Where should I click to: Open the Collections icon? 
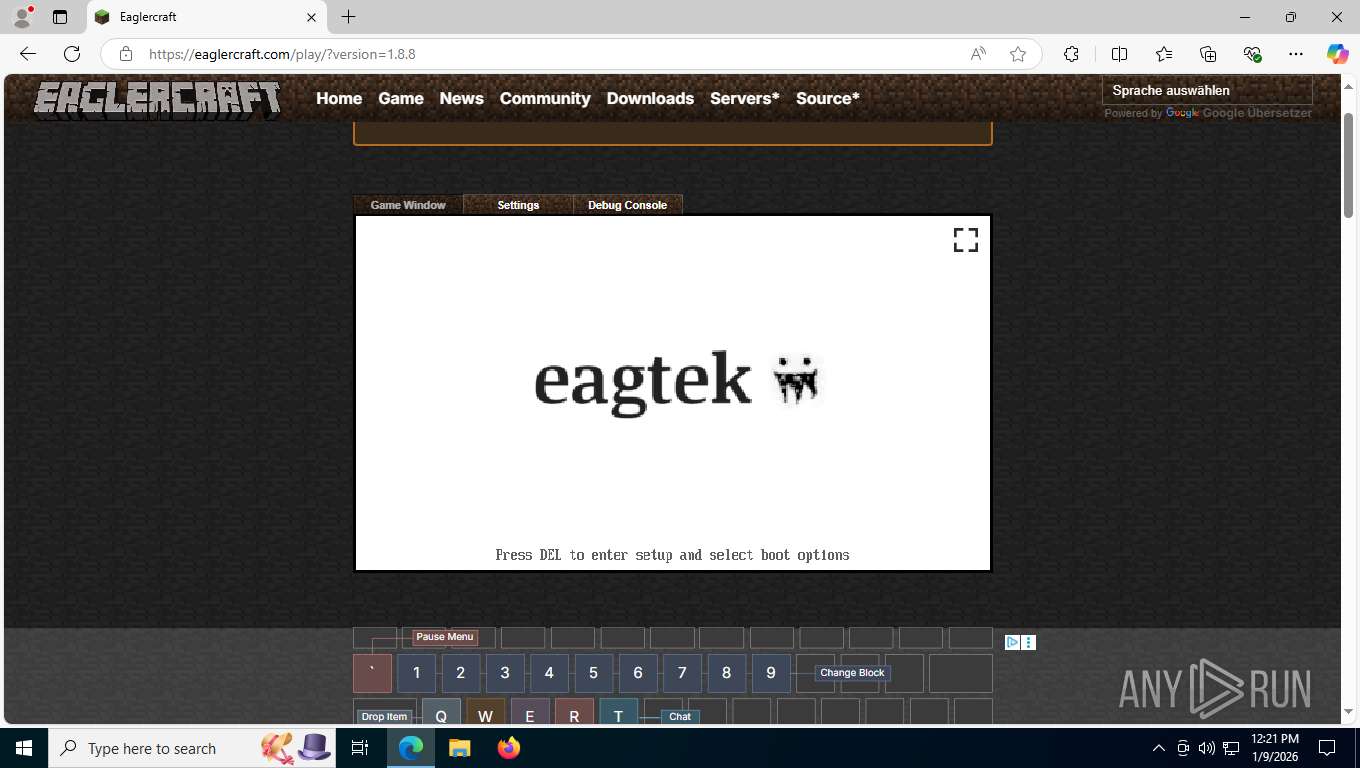coord(1208,54)
